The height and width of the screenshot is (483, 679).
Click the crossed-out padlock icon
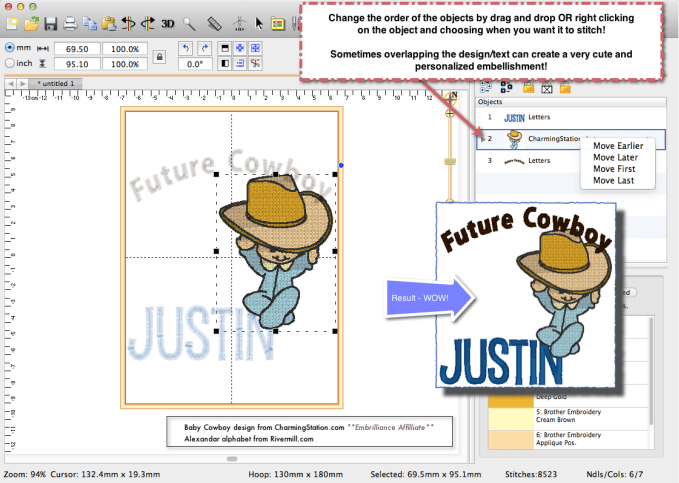547,88
